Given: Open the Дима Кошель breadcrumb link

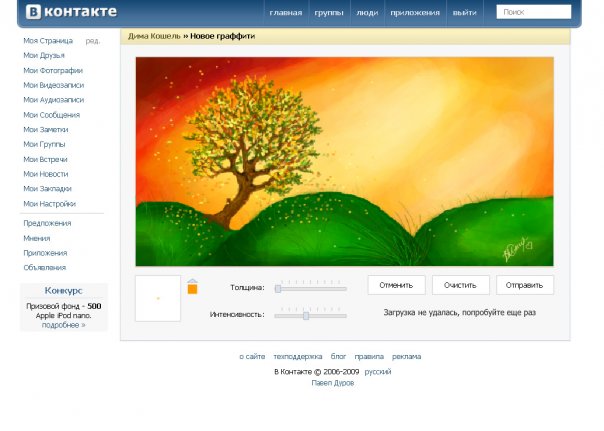Looking at the screenshot, I should click(153, 36).
